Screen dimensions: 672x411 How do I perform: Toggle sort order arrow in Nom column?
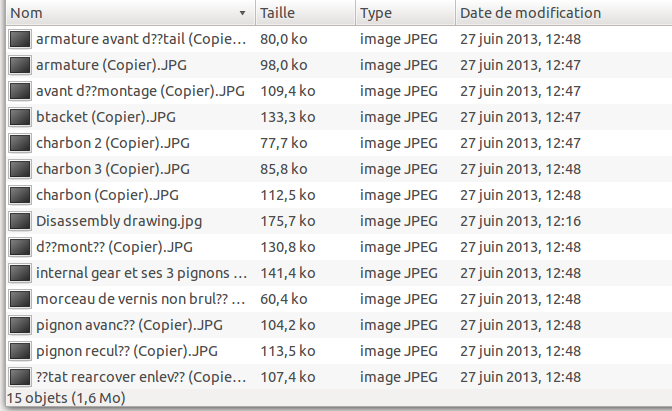(242, 13)
